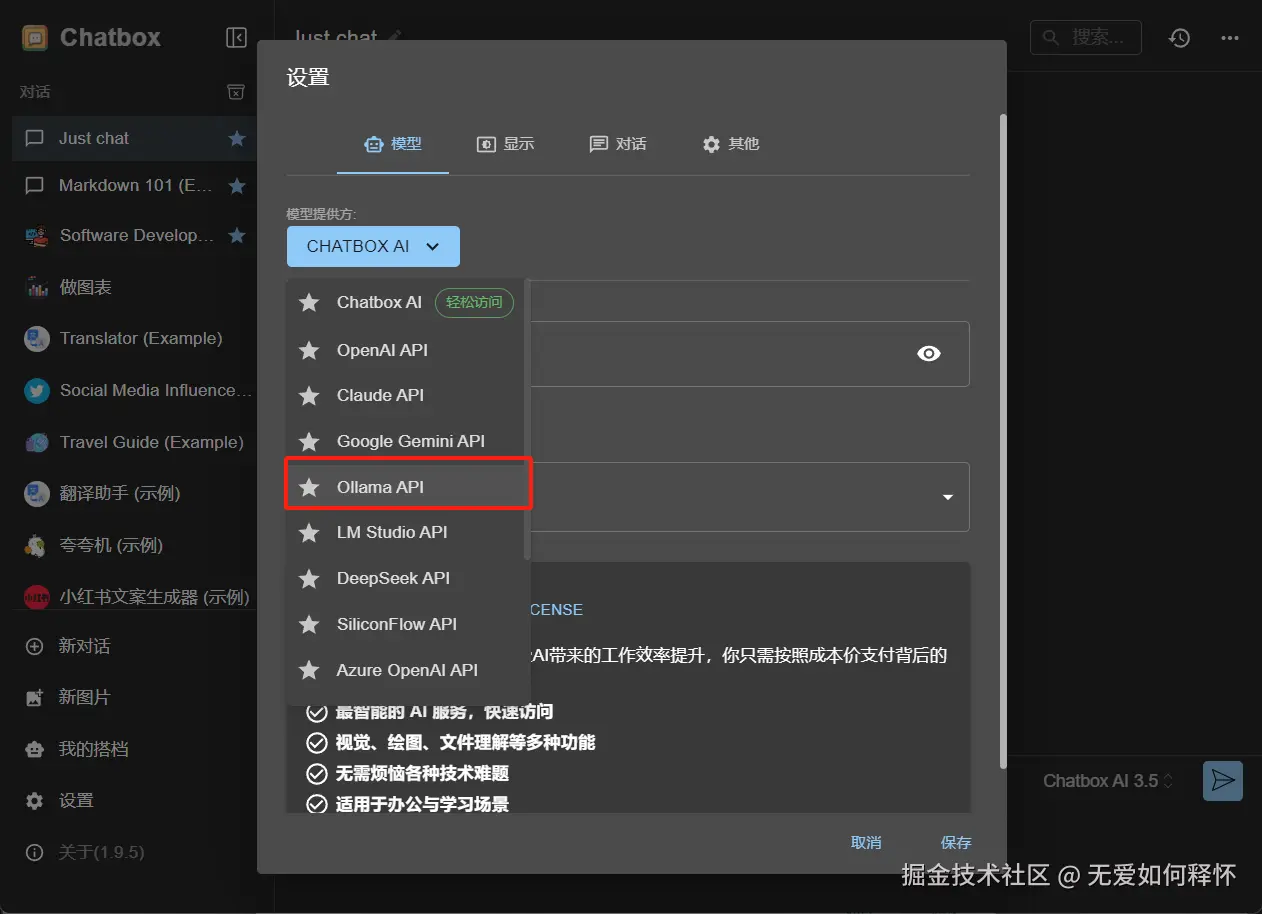Screen dimensions: 1262x914
Task: Click the settings dialog scrollbar
Action: 1002,440
